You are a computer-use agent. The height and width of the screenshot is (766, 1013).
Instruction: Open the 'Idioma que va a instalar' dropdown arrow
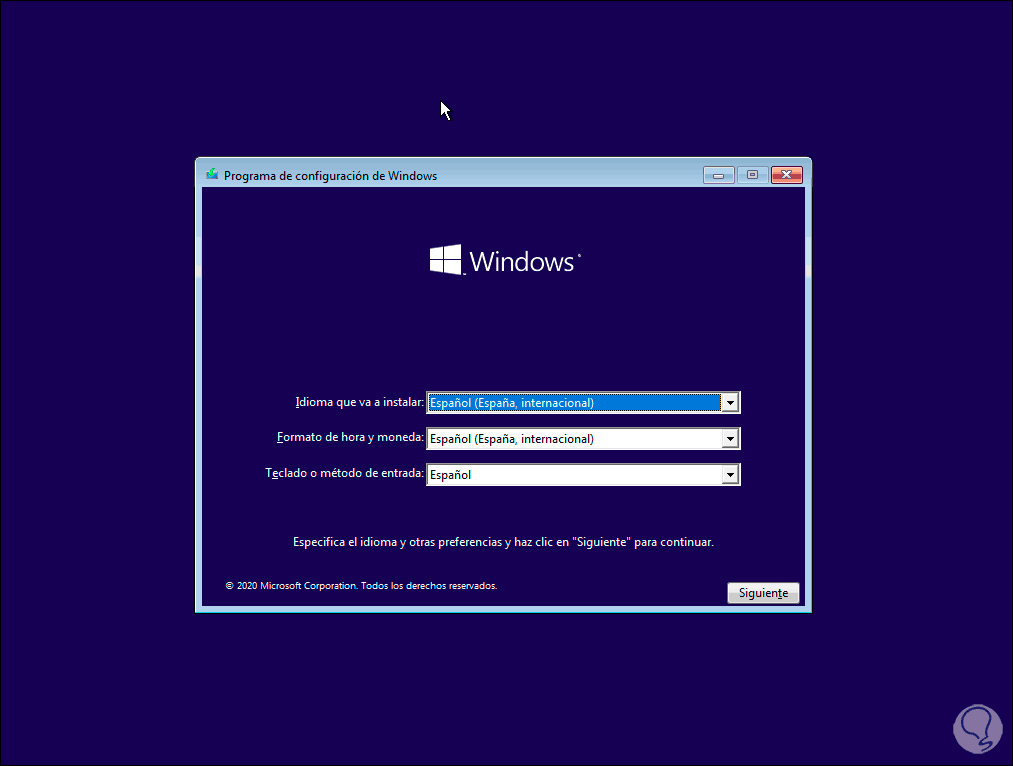(x=730, y=403)
